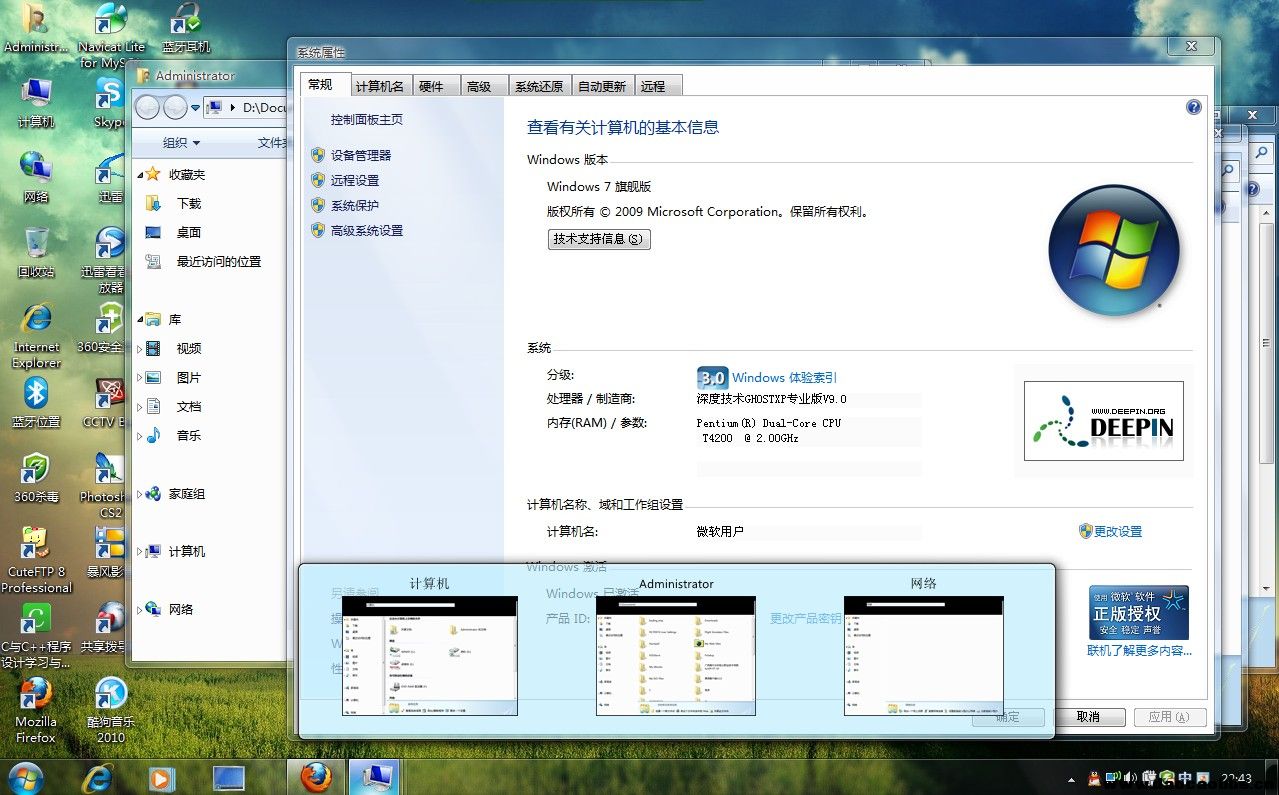The height and width of the screenshot is (795, 1279).
Task: Open the 蓝牙位置 Bluetooth desktop icon
Action: coord(36,394)
